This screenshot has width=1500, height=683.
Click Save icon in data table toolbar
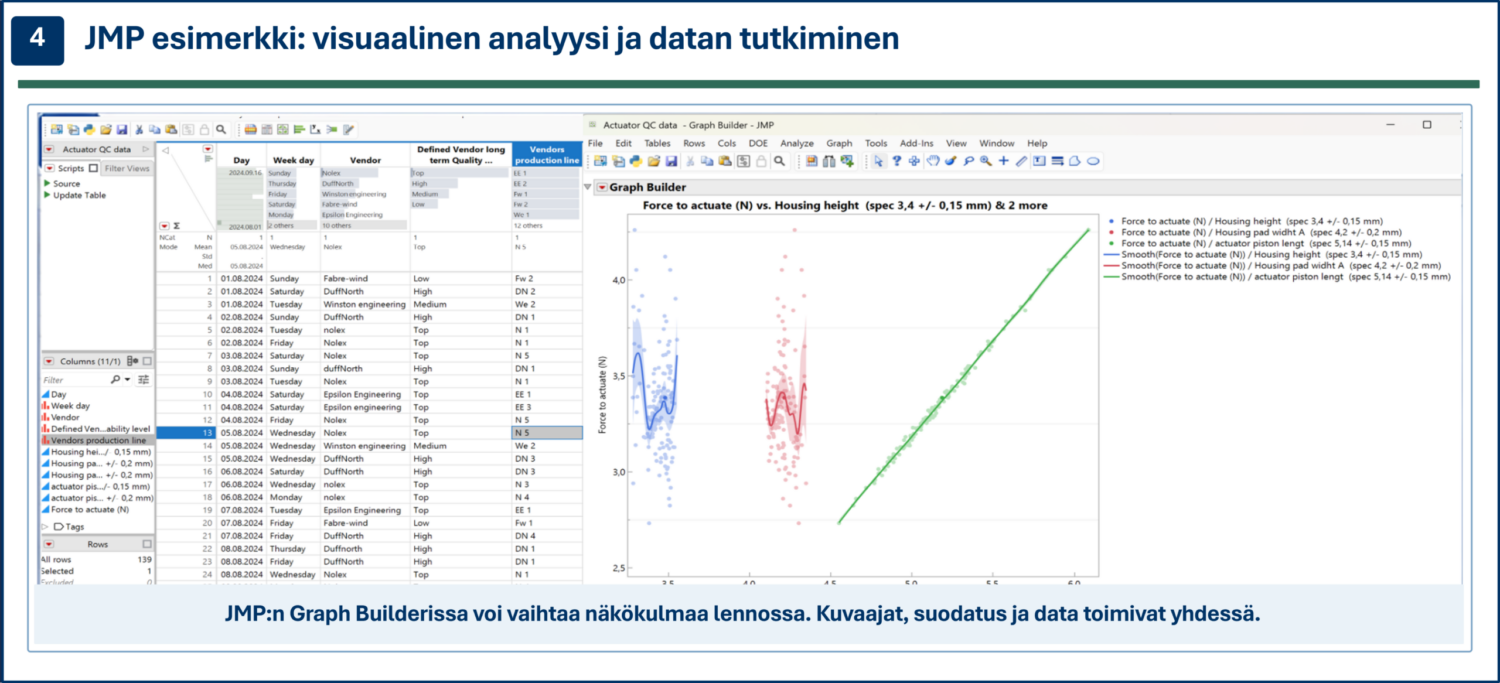pos(122,129)
